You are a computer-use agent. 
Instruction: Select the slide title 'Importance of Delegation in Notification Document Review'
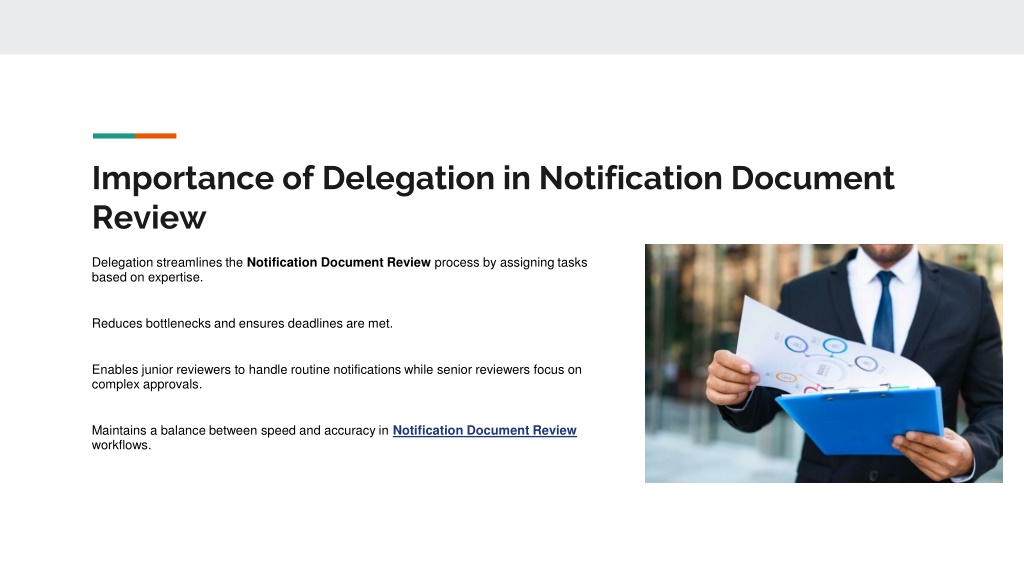click(x=493, y=197)
